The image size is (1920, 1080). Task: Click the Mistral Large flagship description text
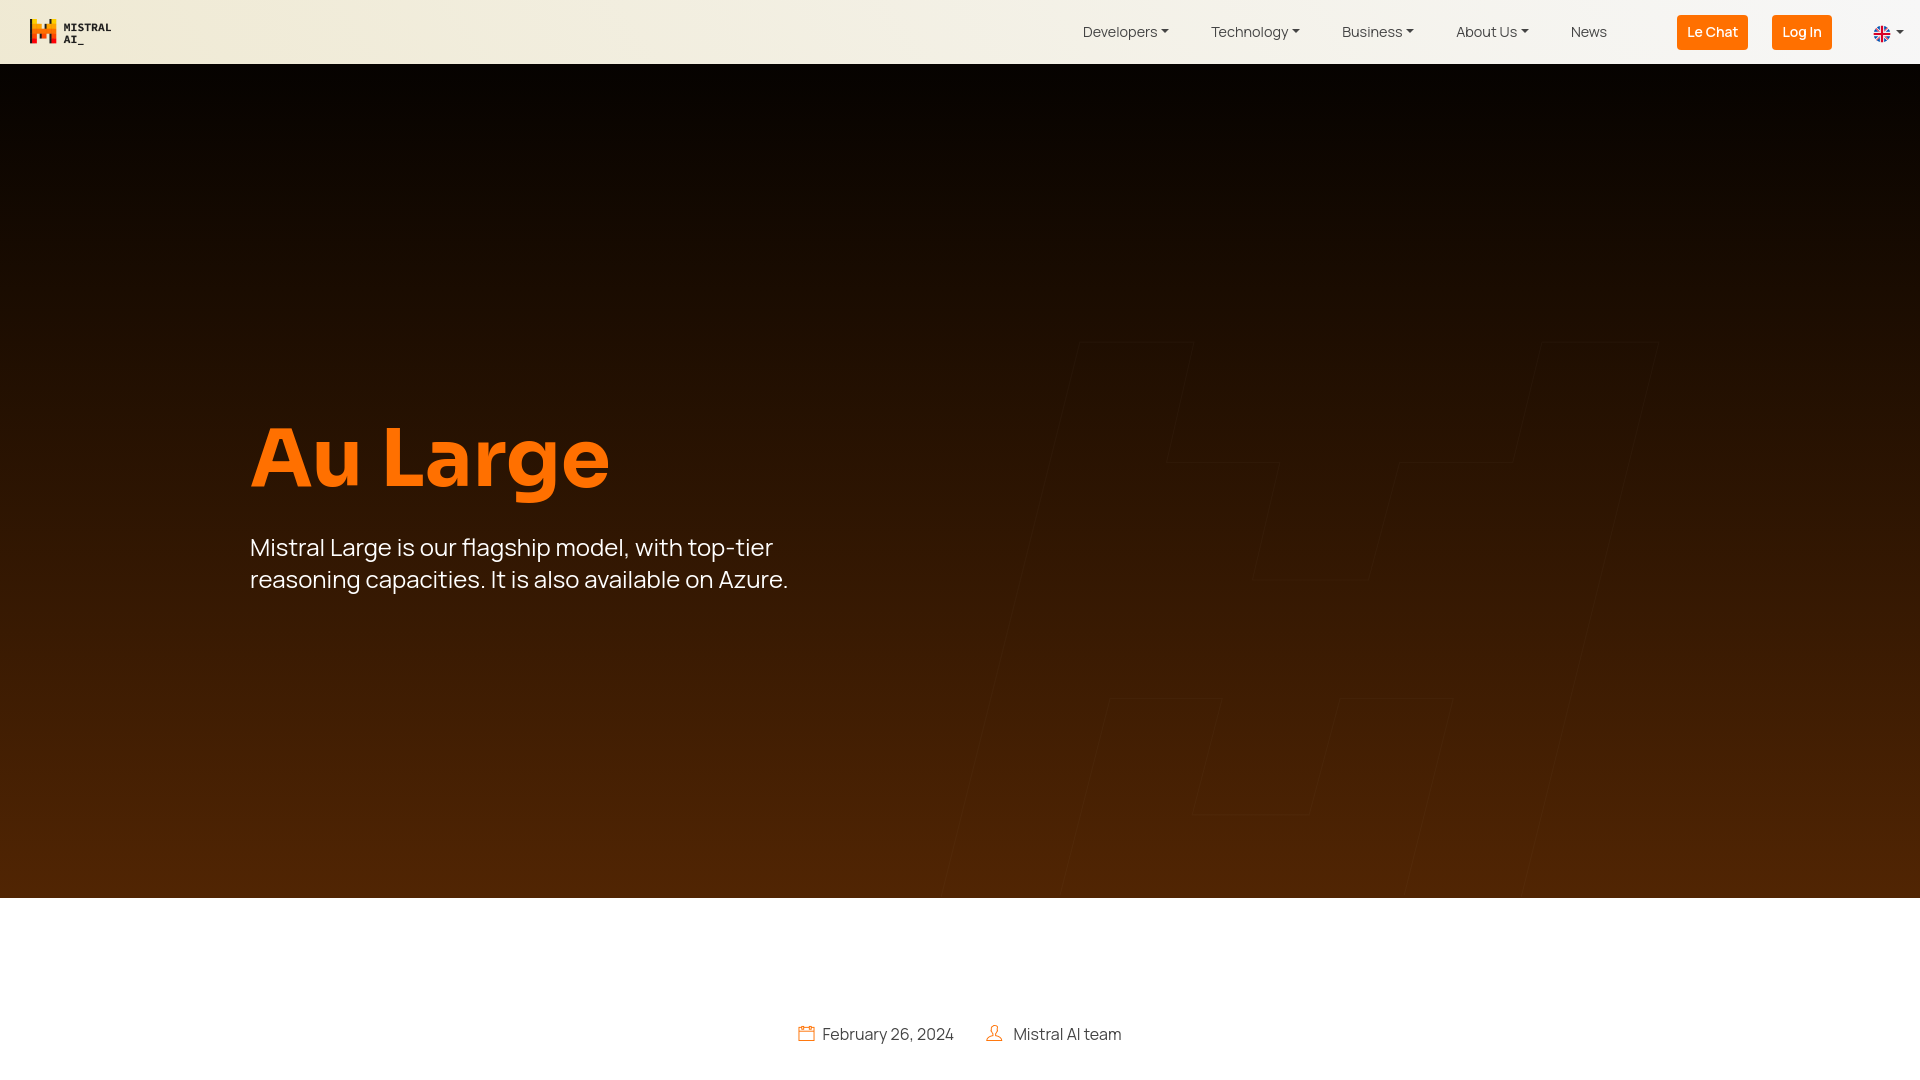518,563
